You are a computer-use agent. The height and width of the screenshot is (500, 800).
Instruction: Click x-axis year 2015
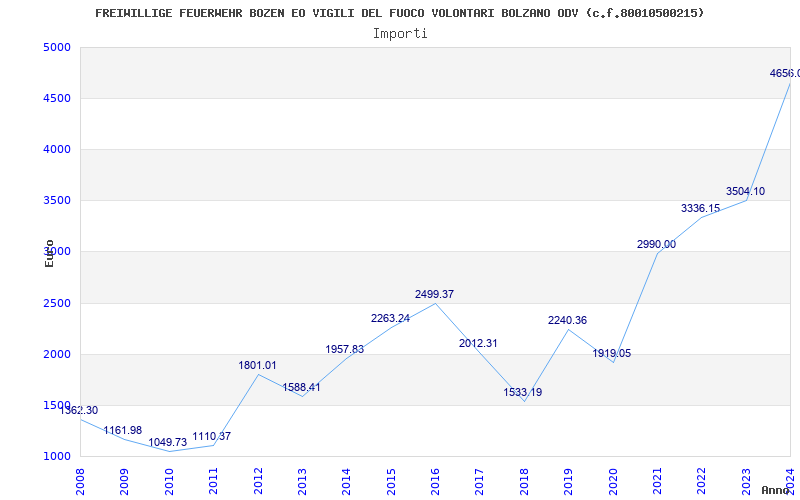pos(391,481)
